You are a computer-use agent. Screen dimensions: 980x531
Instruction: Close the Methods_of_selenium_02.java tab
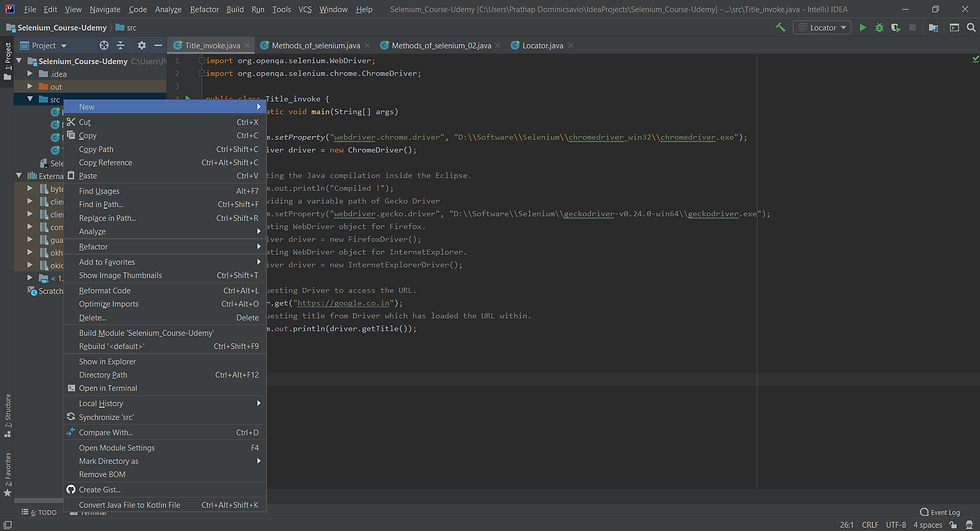(x=498, y=46)
